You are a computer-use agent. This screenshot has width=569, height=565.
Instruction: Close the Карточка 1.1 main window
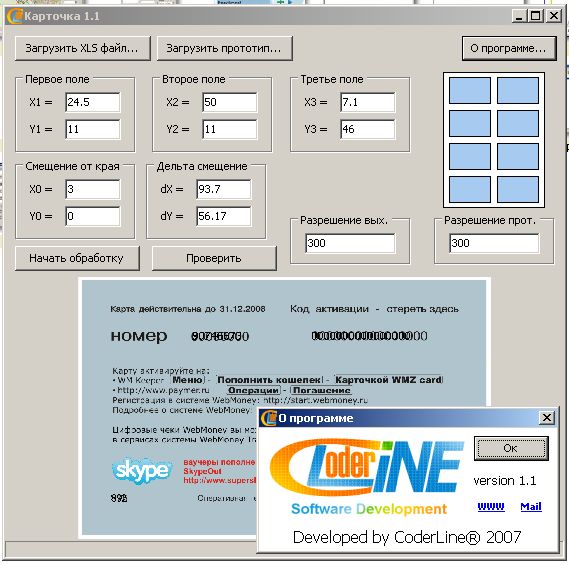pyautogui.click(x=554, y=16)
